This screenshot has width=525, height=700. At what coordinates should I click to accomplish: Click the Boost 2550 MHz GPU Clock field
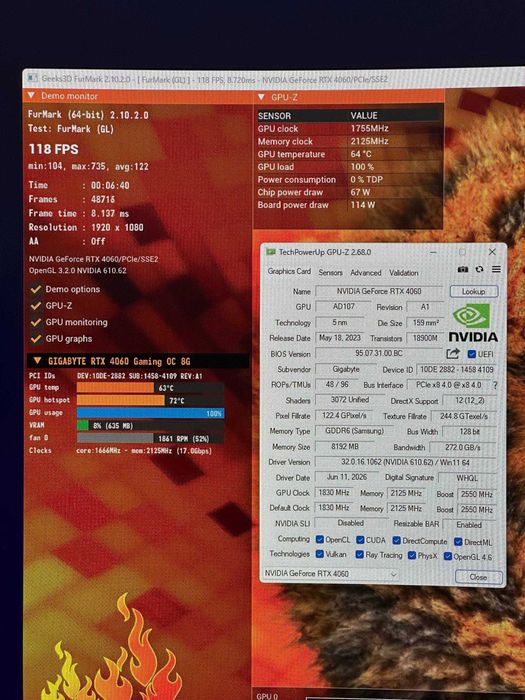[476, 494]
